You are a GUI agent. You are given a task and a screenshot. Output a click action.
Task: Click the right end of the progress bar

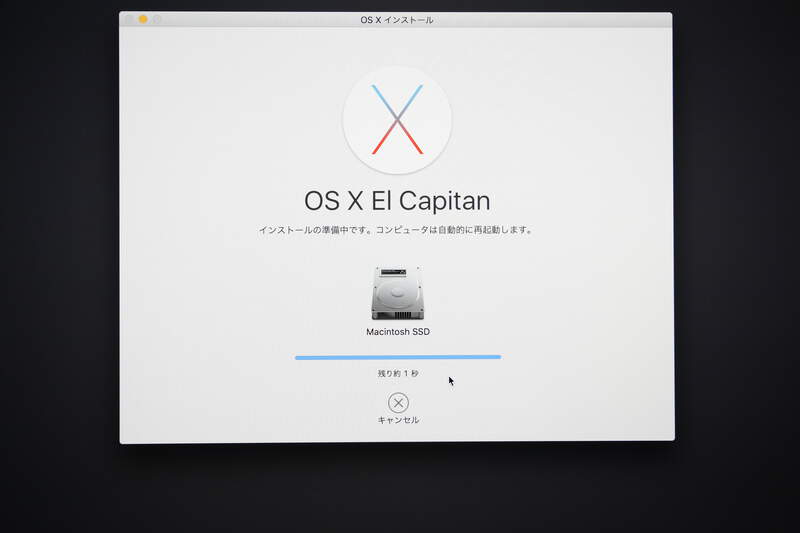pos(497,356)
